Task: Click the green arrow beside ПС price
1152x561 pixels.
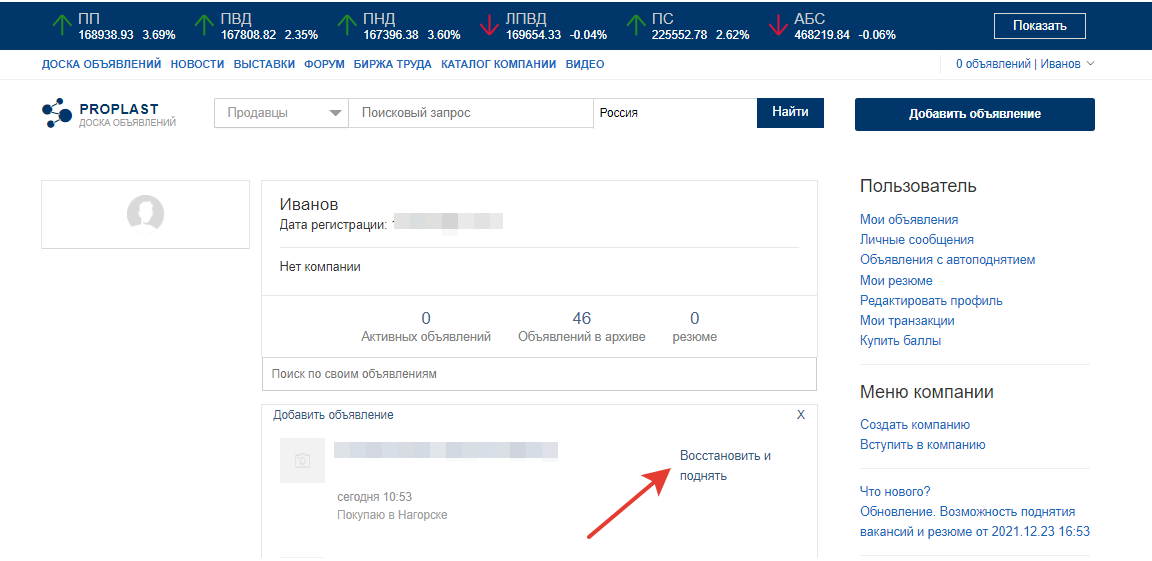Action: pos(636,25)
